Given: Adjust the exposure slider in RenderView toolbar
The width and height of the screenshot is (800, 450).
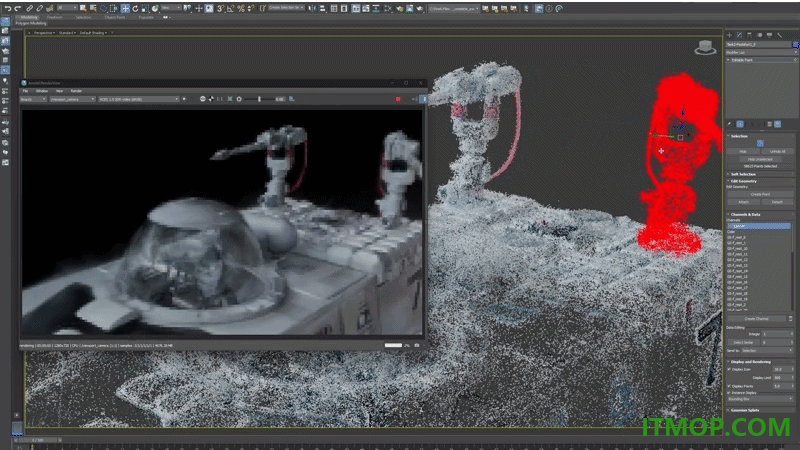Looking at the screenshot, I should [260, 99].
